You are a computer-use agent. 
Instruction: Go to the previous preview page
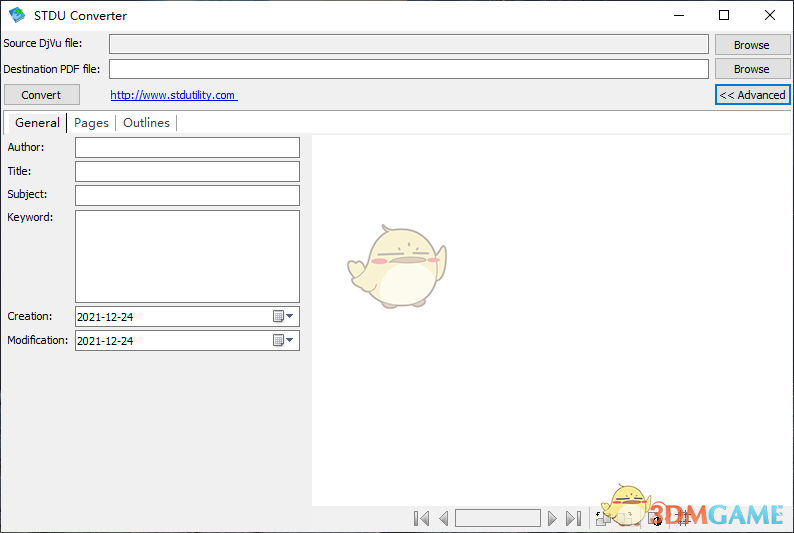tap(444, 518)
